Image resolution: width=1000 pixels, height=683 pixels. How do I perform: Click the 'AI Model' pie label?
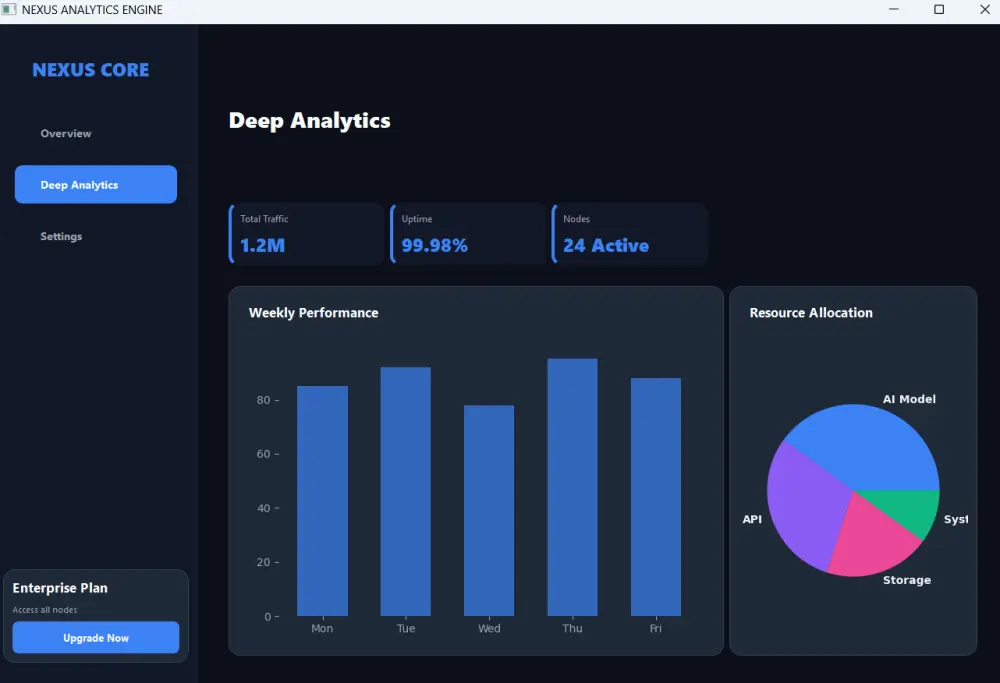[x=909, y=399]
